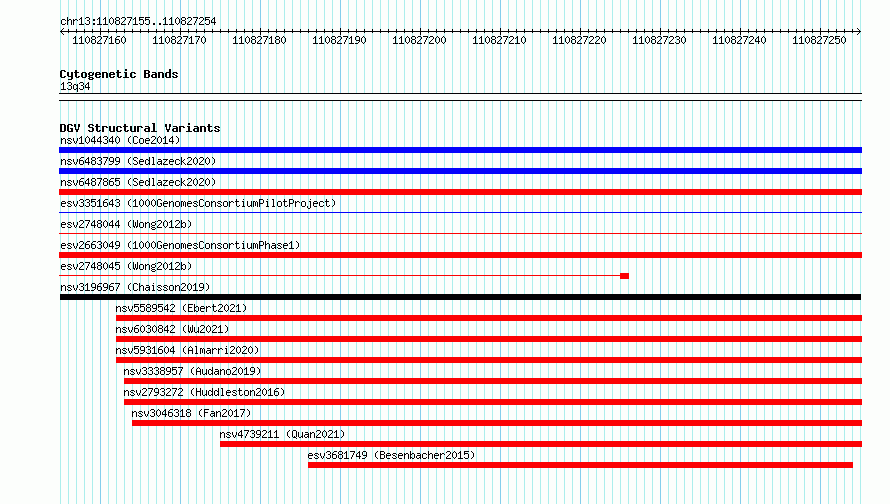Screen dimensions: 890x504
Task: Click the blue bar for nsv1044340
Action: (460, 150)
